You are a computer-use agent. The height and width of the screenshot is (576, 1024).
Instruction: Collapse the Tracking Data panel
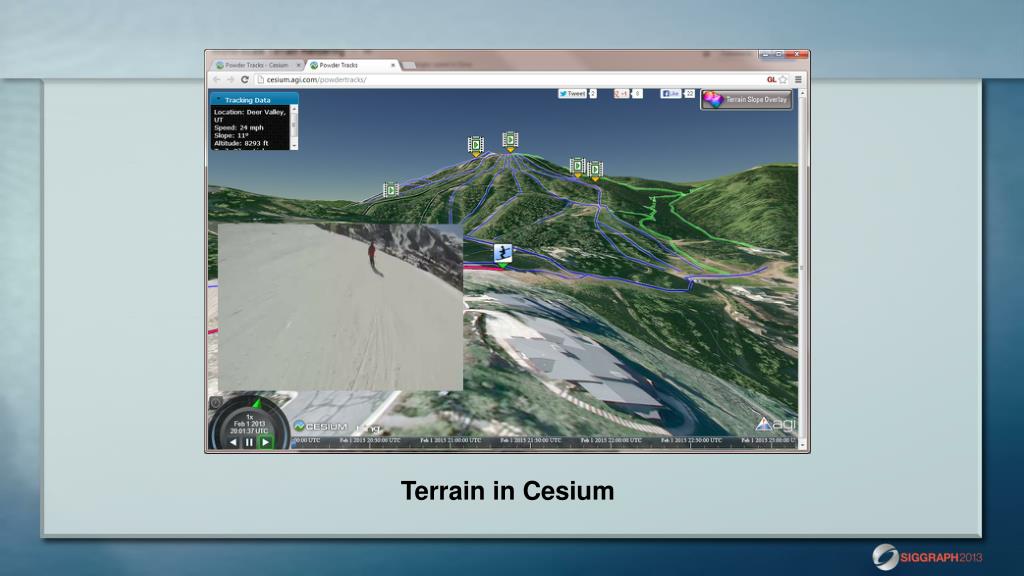coord(218,100)
